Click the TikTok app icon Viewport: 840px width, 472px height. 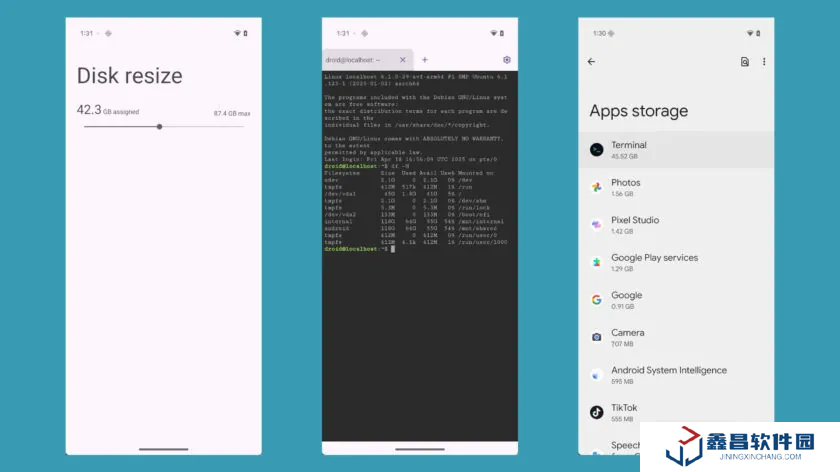[x=596, y=412]
